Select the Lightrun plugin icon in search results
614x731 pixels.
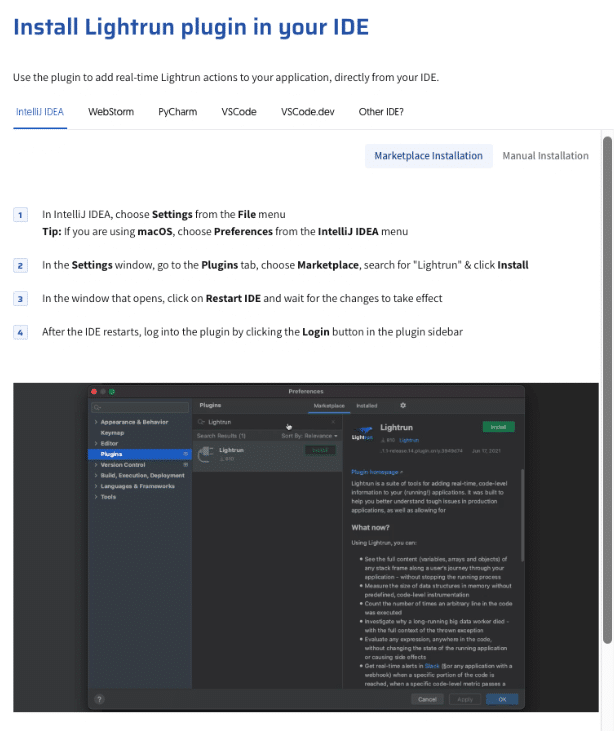click(205, 452)
